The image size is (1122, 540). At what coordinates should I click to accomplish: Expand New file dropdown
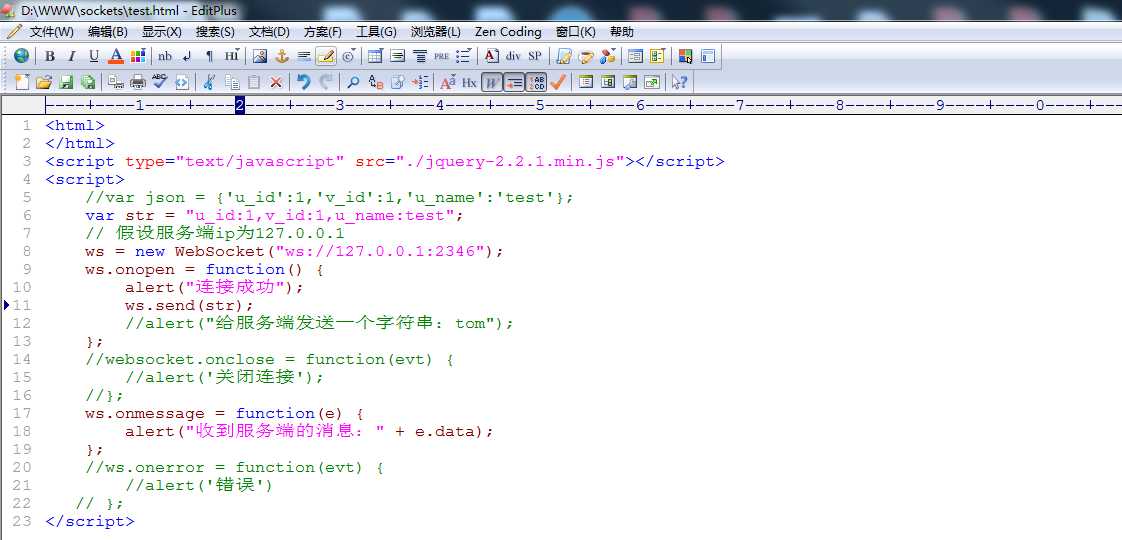(21, 82)
